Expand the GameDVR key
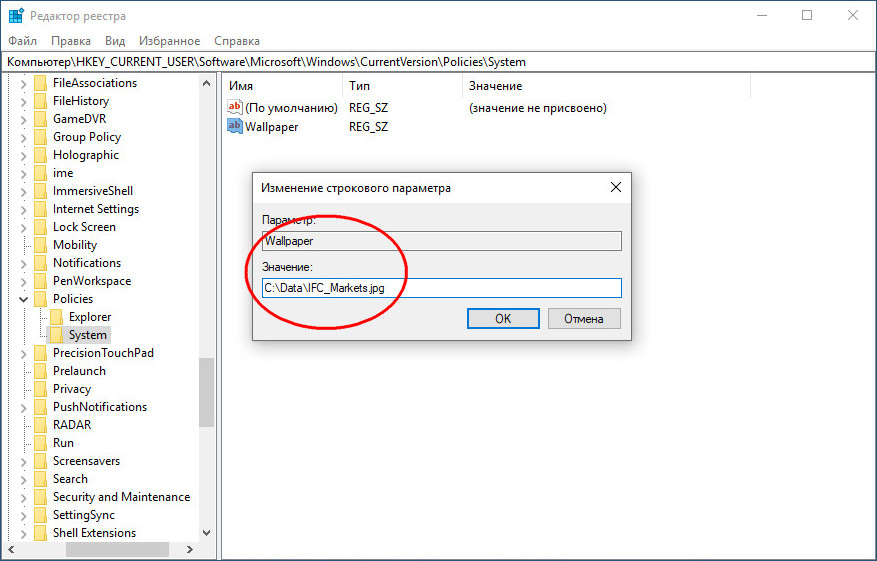Image resolution: width=877 pixels, height=561 pixels. point(23,120)
